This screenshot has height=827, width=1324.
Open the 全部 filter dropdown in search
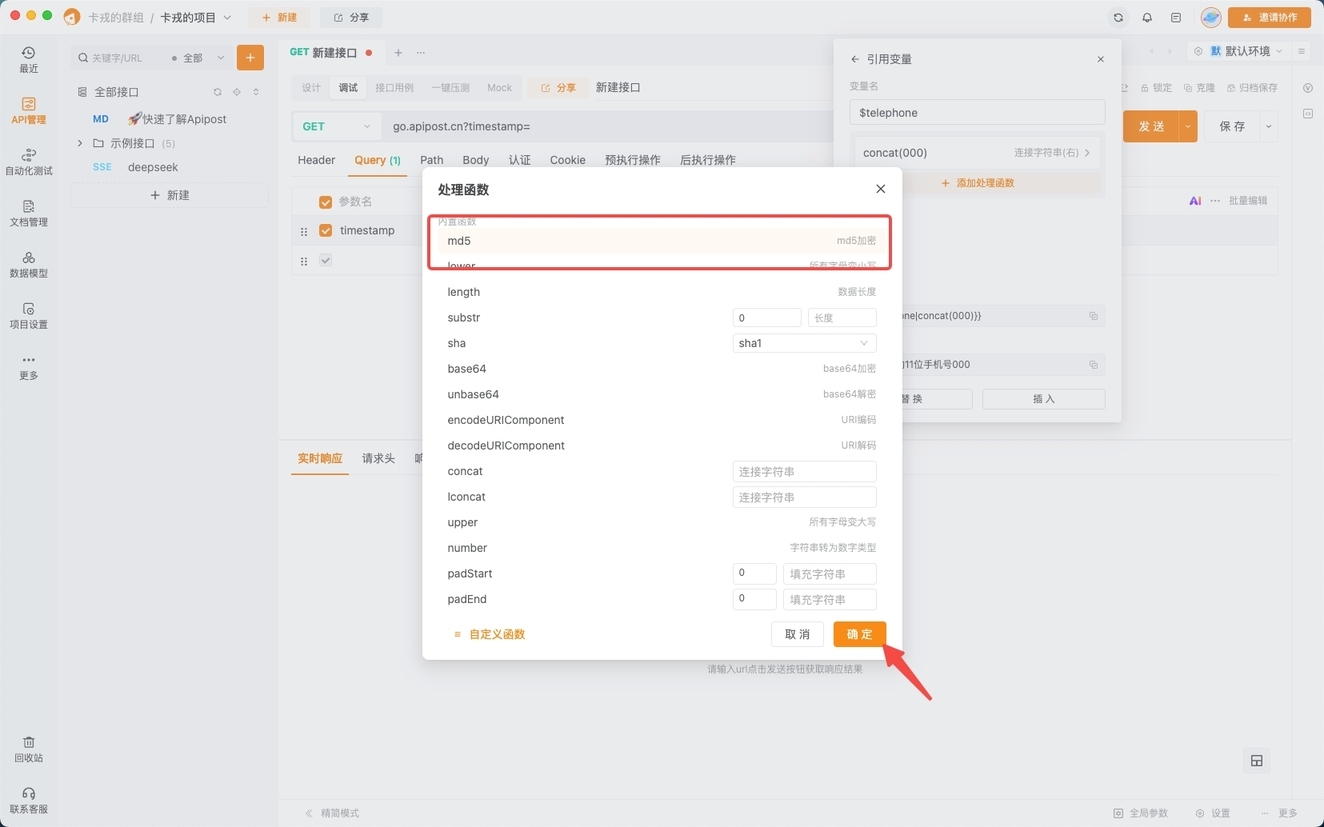pyautogui.click(x=198, y=58)
